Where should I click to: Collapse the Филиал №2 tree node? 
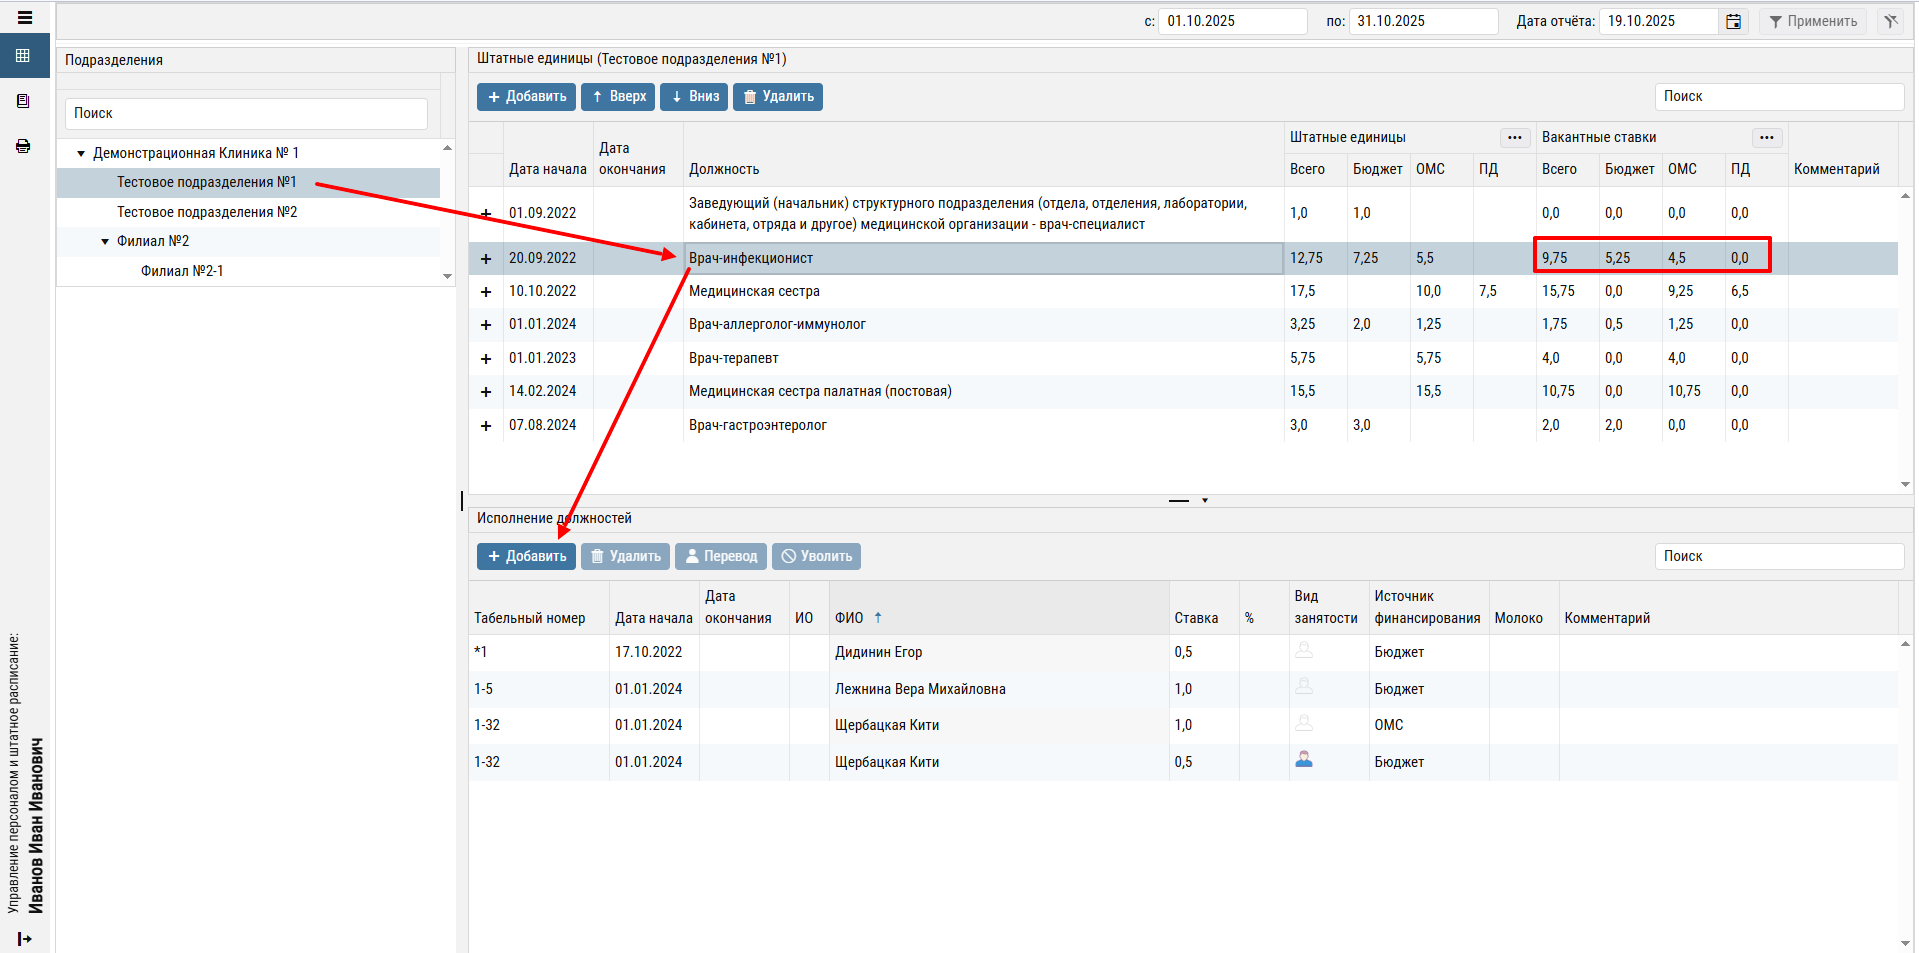point(105,241)
